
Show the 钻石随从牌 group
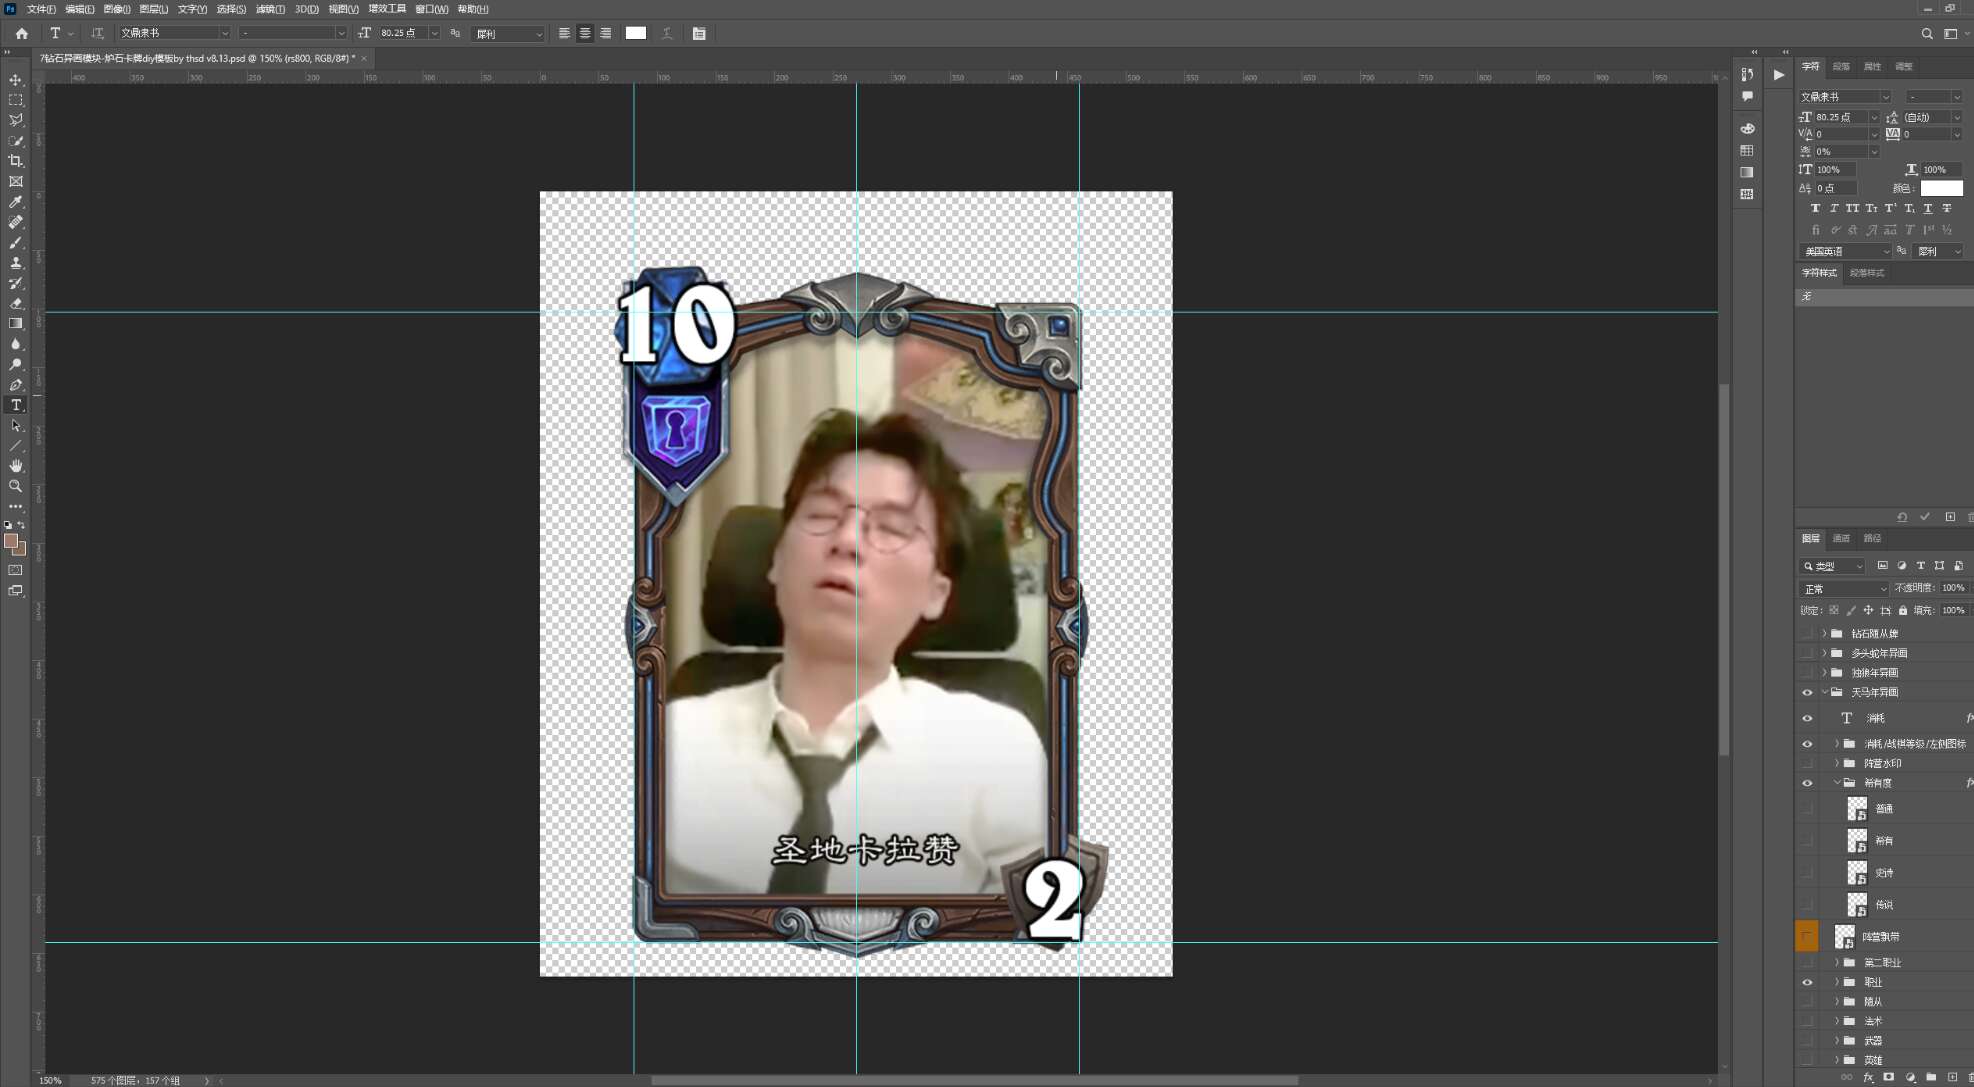click(x=1807, y=633)
